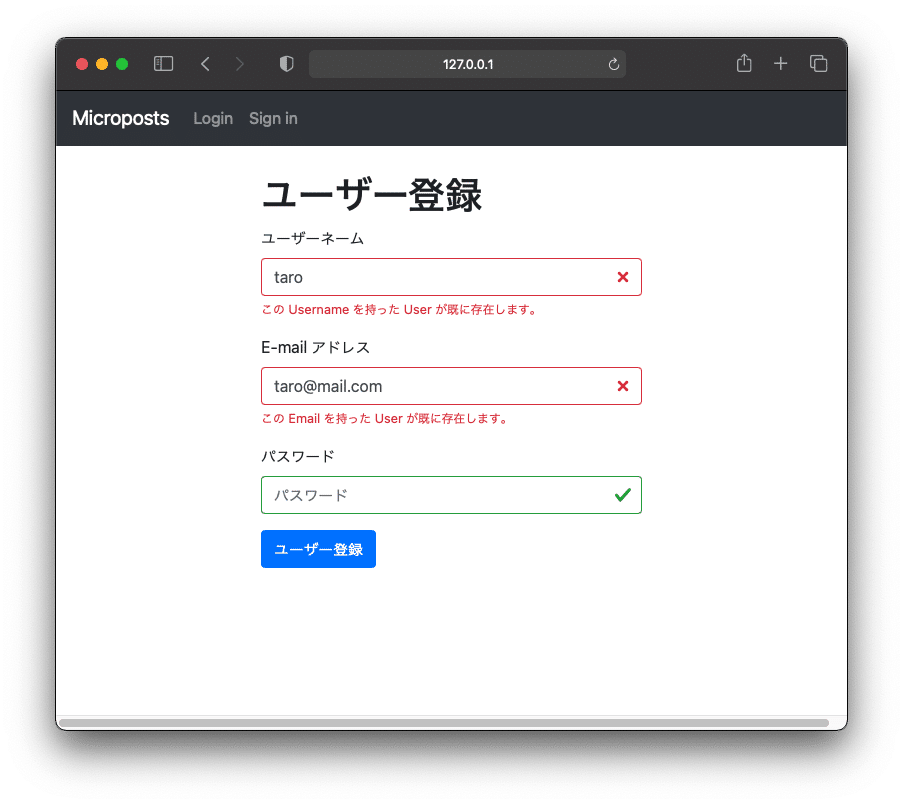Submit the blue ユーザー登録 button
This screenshot has width=903, height=804.
(x=318, y=549)
